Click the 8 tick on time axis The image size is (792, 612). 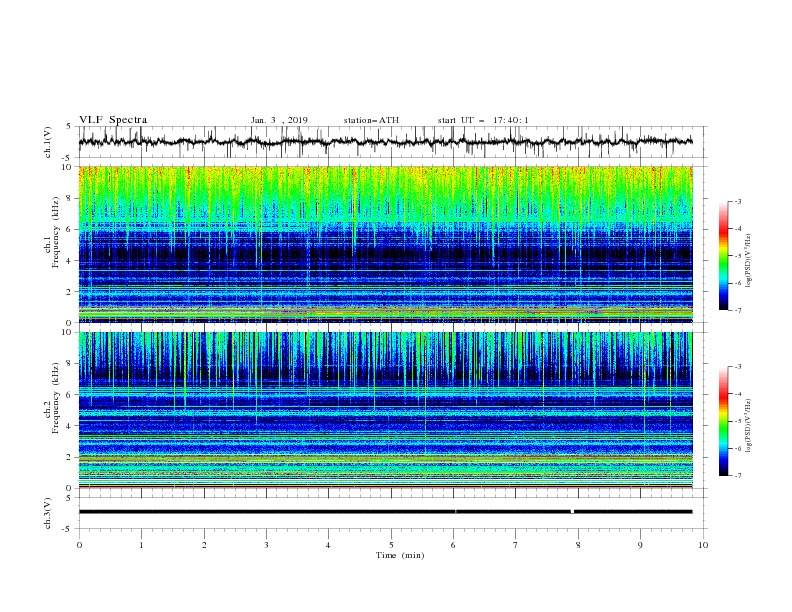click(x=578, y=545)
